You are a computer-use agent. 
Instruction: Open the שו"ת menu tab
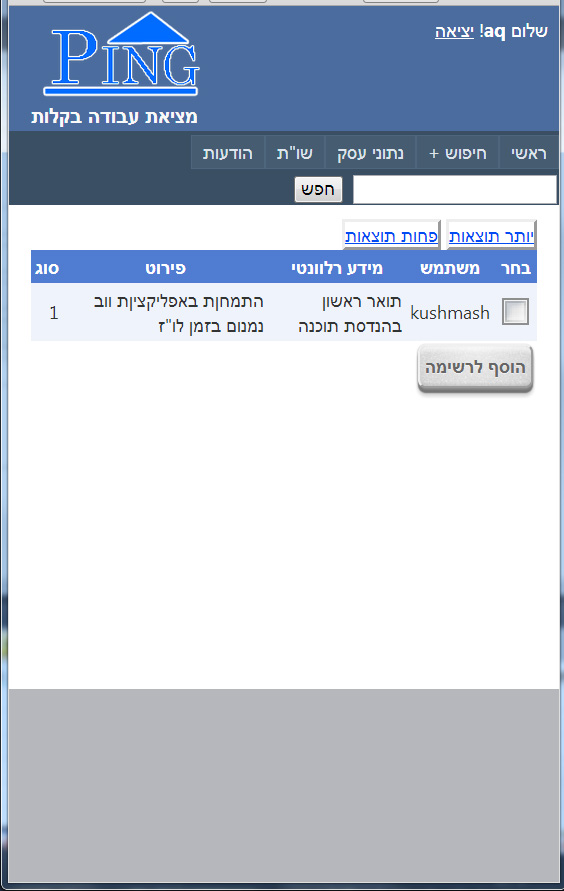pos(294,153)
